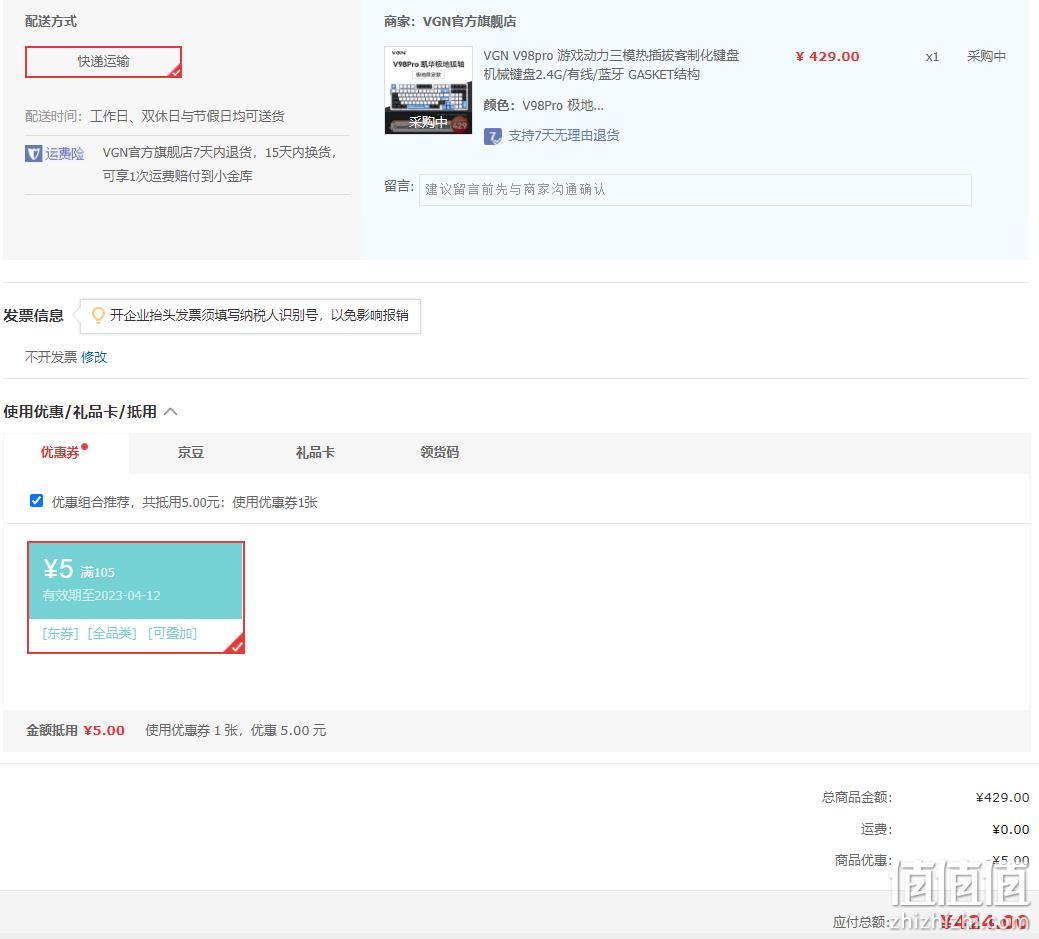Image resolution: width=1039 pixels, height=939 pixels.
Task: Switch to the 京豆 tab
Action: point(191,453)
